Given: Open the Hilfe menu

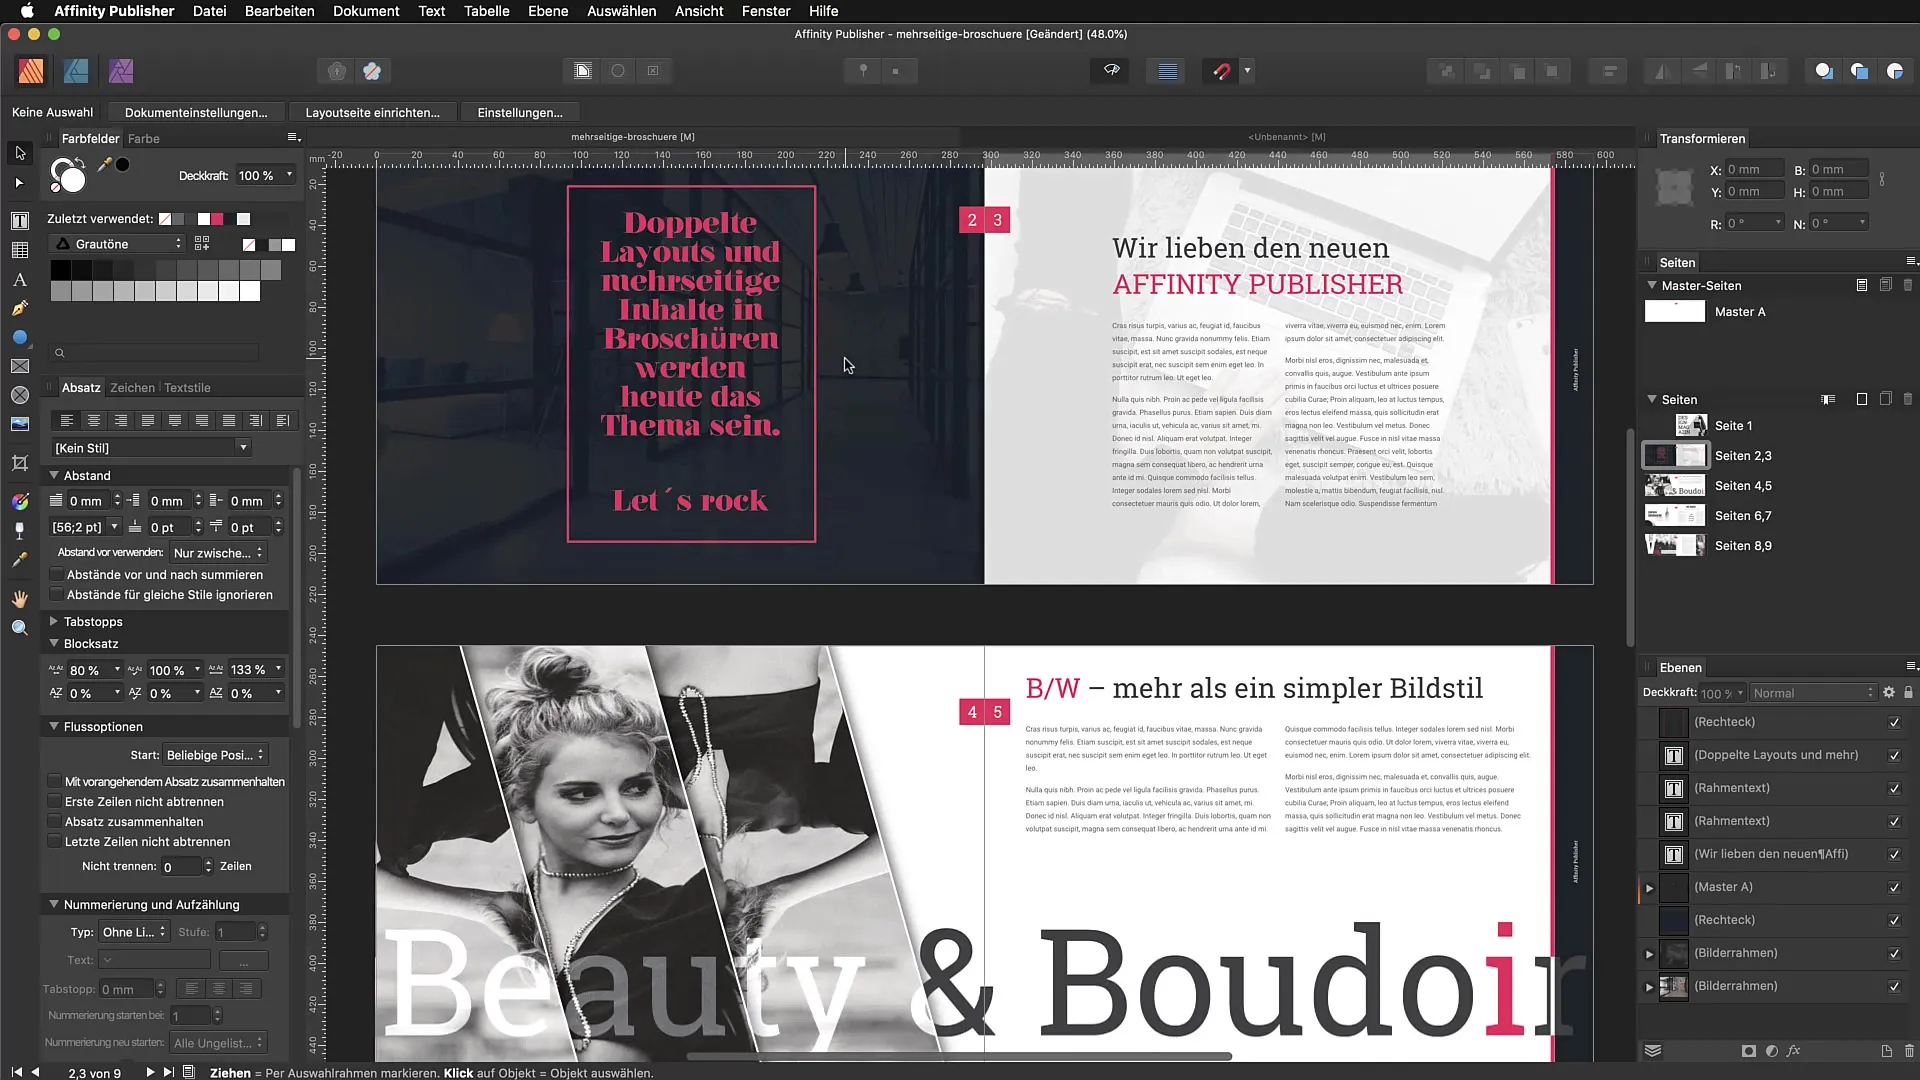Looking at the screenshot, I should [823, 11].
